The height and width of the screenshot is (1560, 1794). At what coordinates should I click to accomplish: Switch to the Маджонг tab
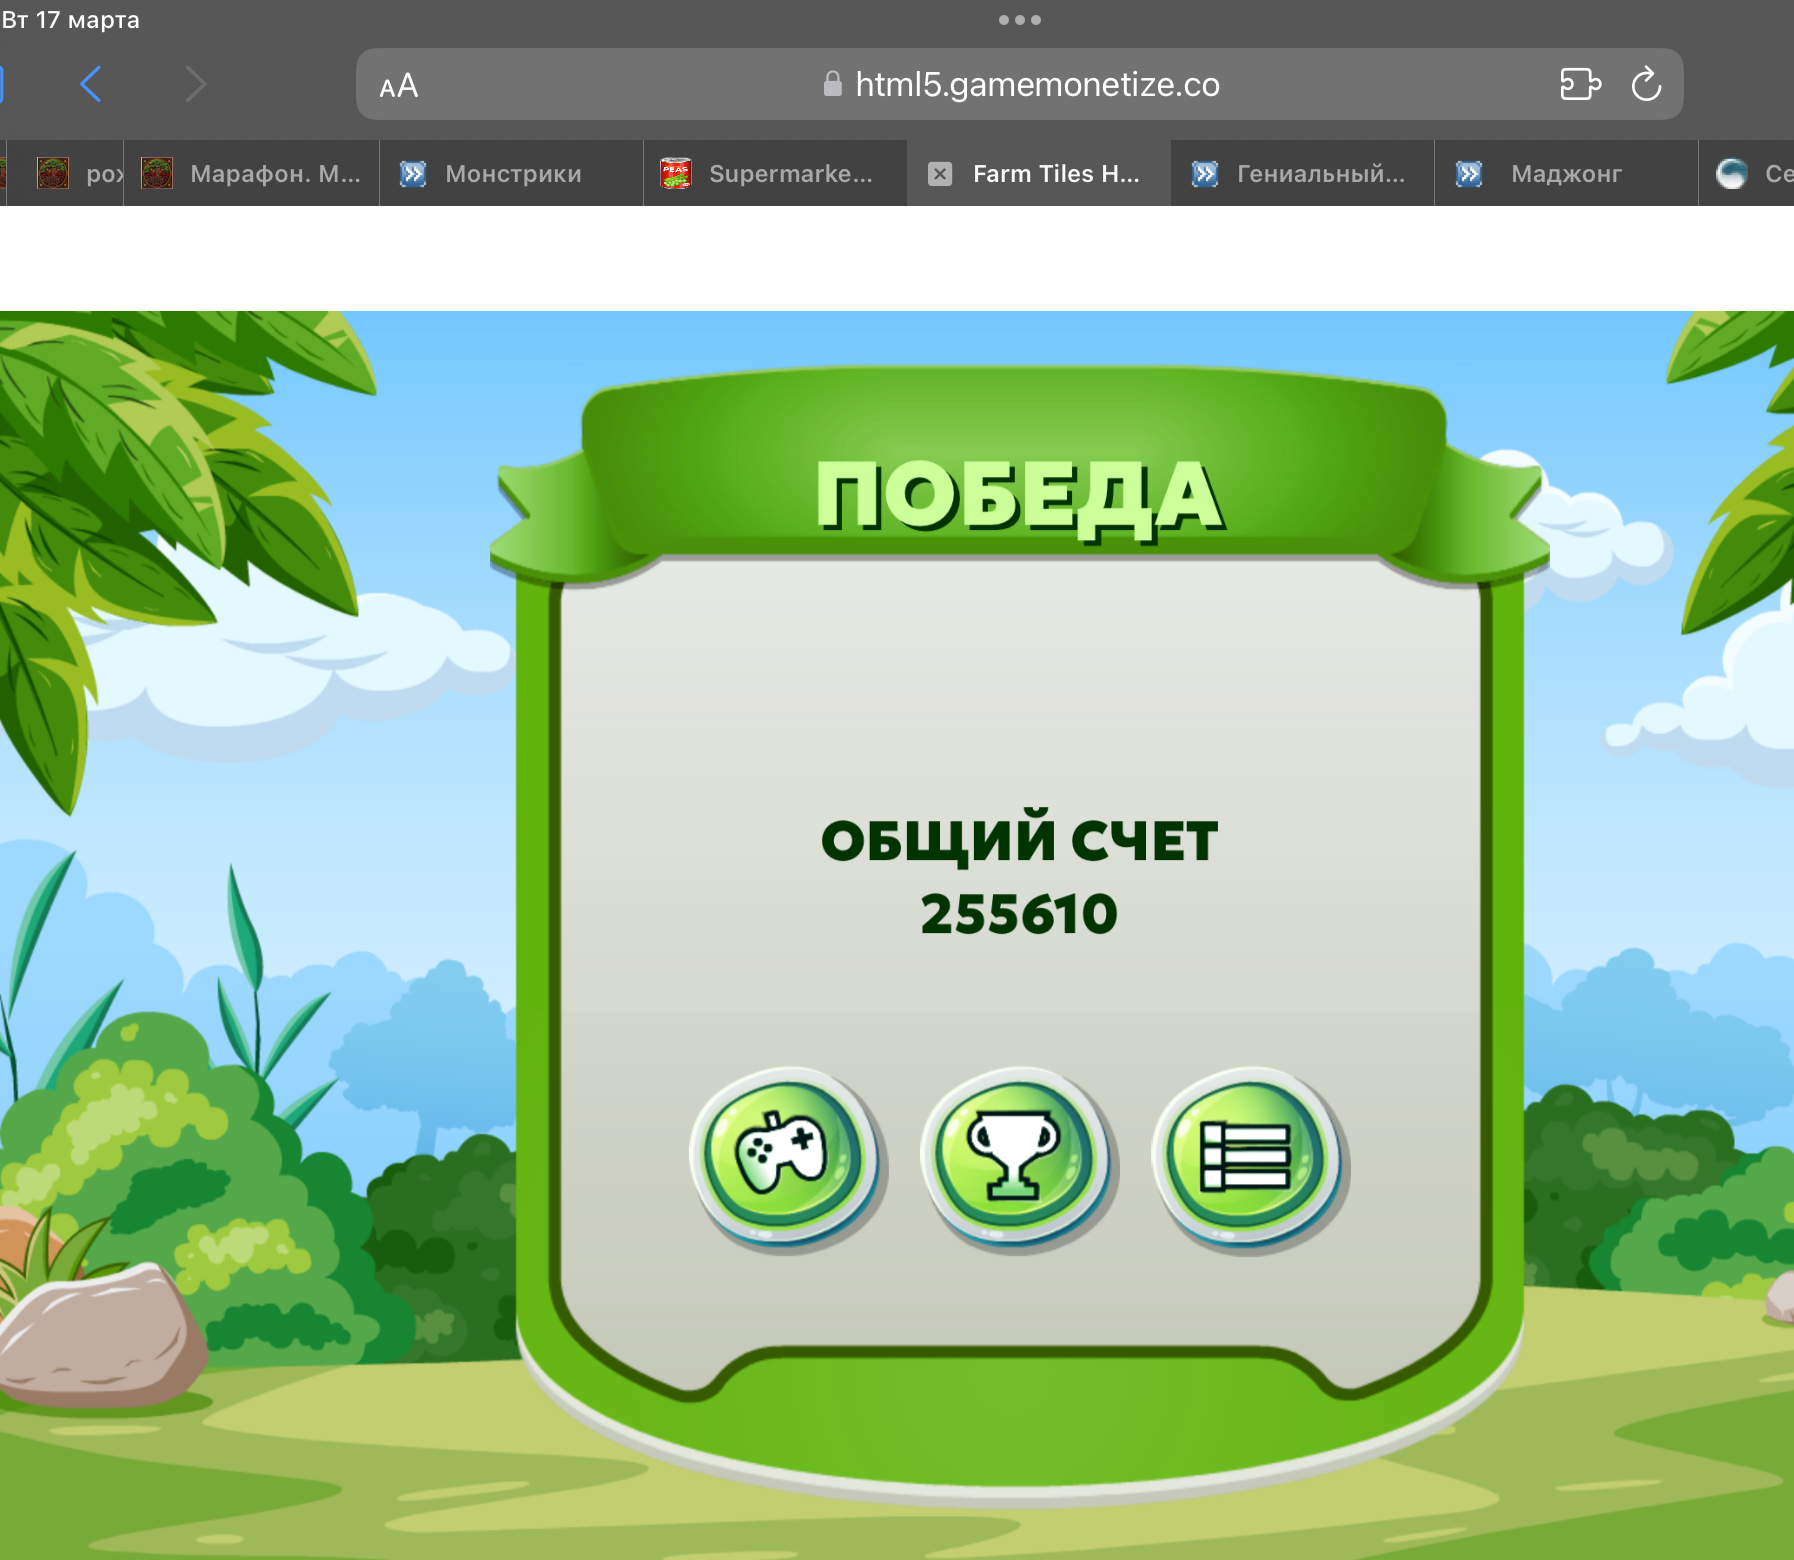point(1566,174)
